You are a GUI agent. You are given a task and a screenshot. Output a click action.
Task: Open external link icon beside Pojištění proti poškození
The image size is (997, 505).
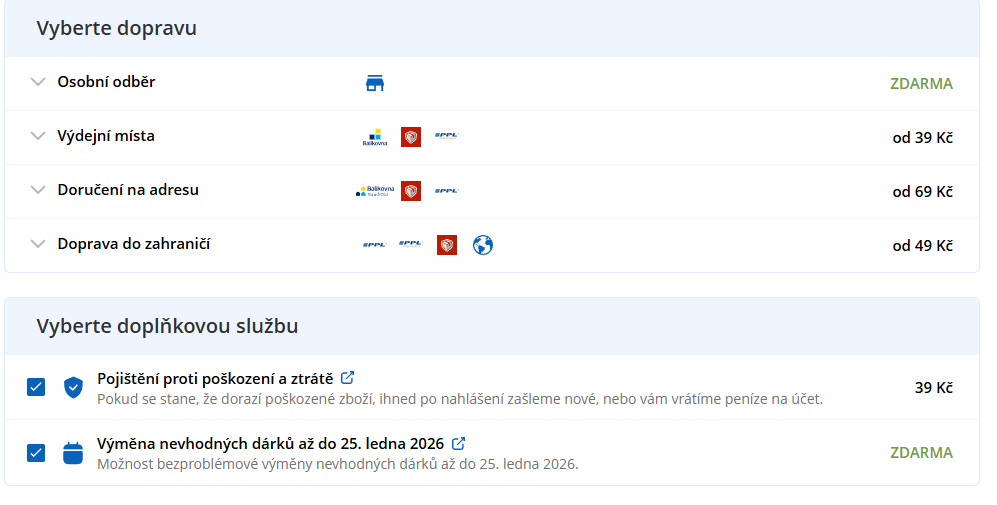(x=348, y=378)
